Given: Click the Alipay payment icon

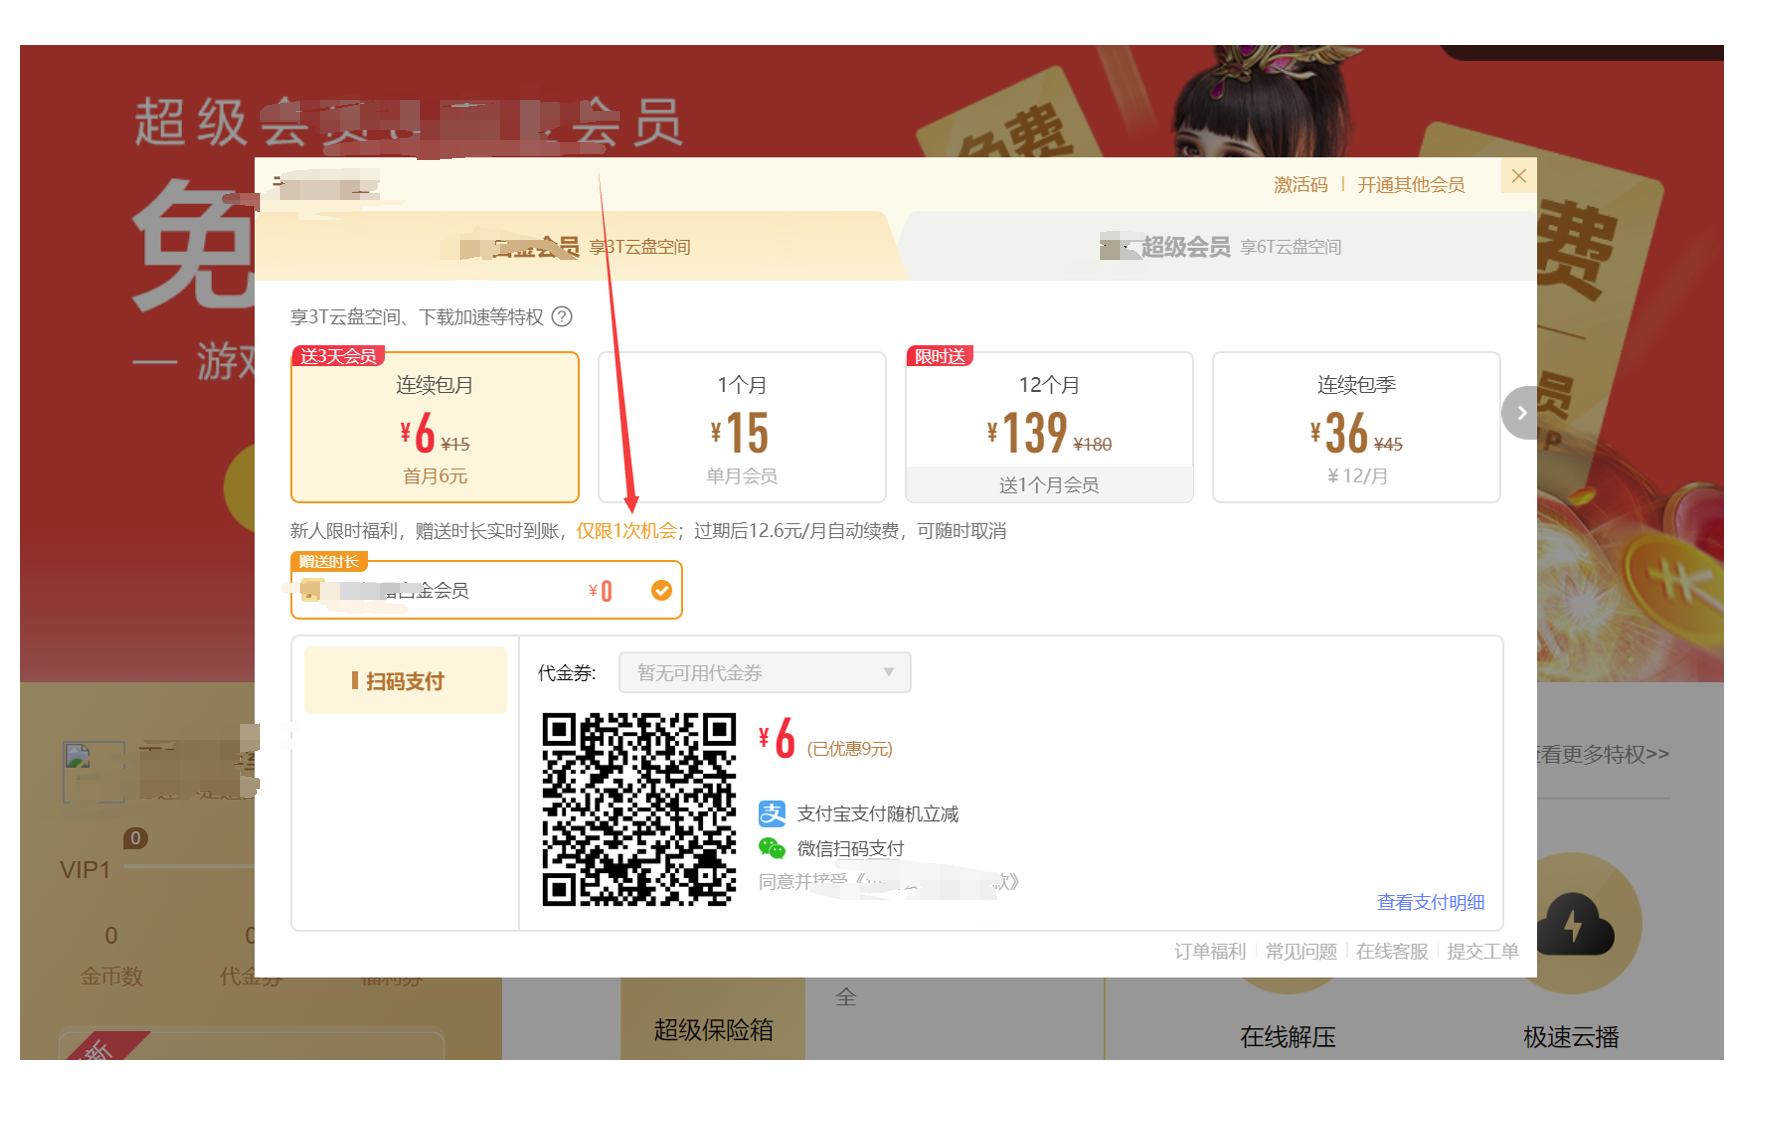Looking at the screenshot, I should click(x=772, y=814).
